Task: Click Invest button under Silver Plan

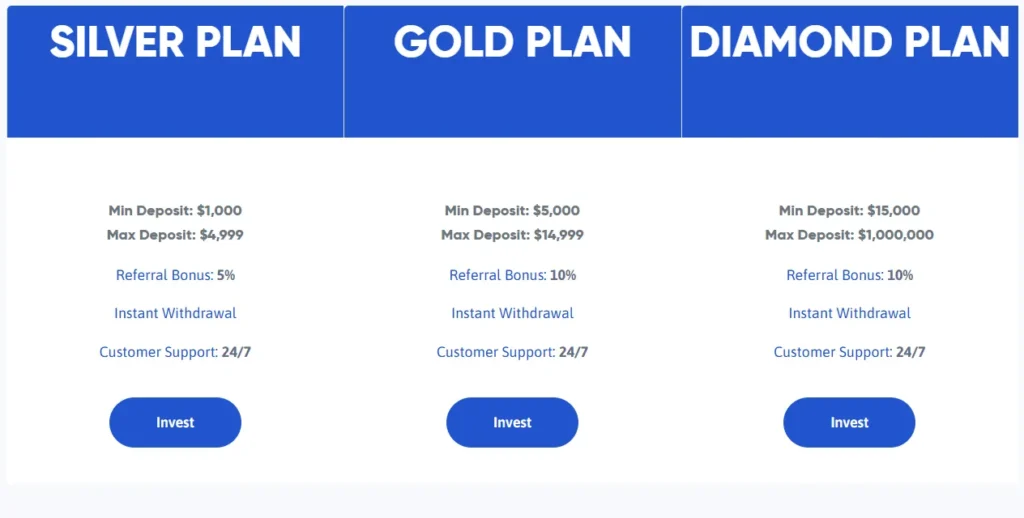Action: click(x=175, y=422)
